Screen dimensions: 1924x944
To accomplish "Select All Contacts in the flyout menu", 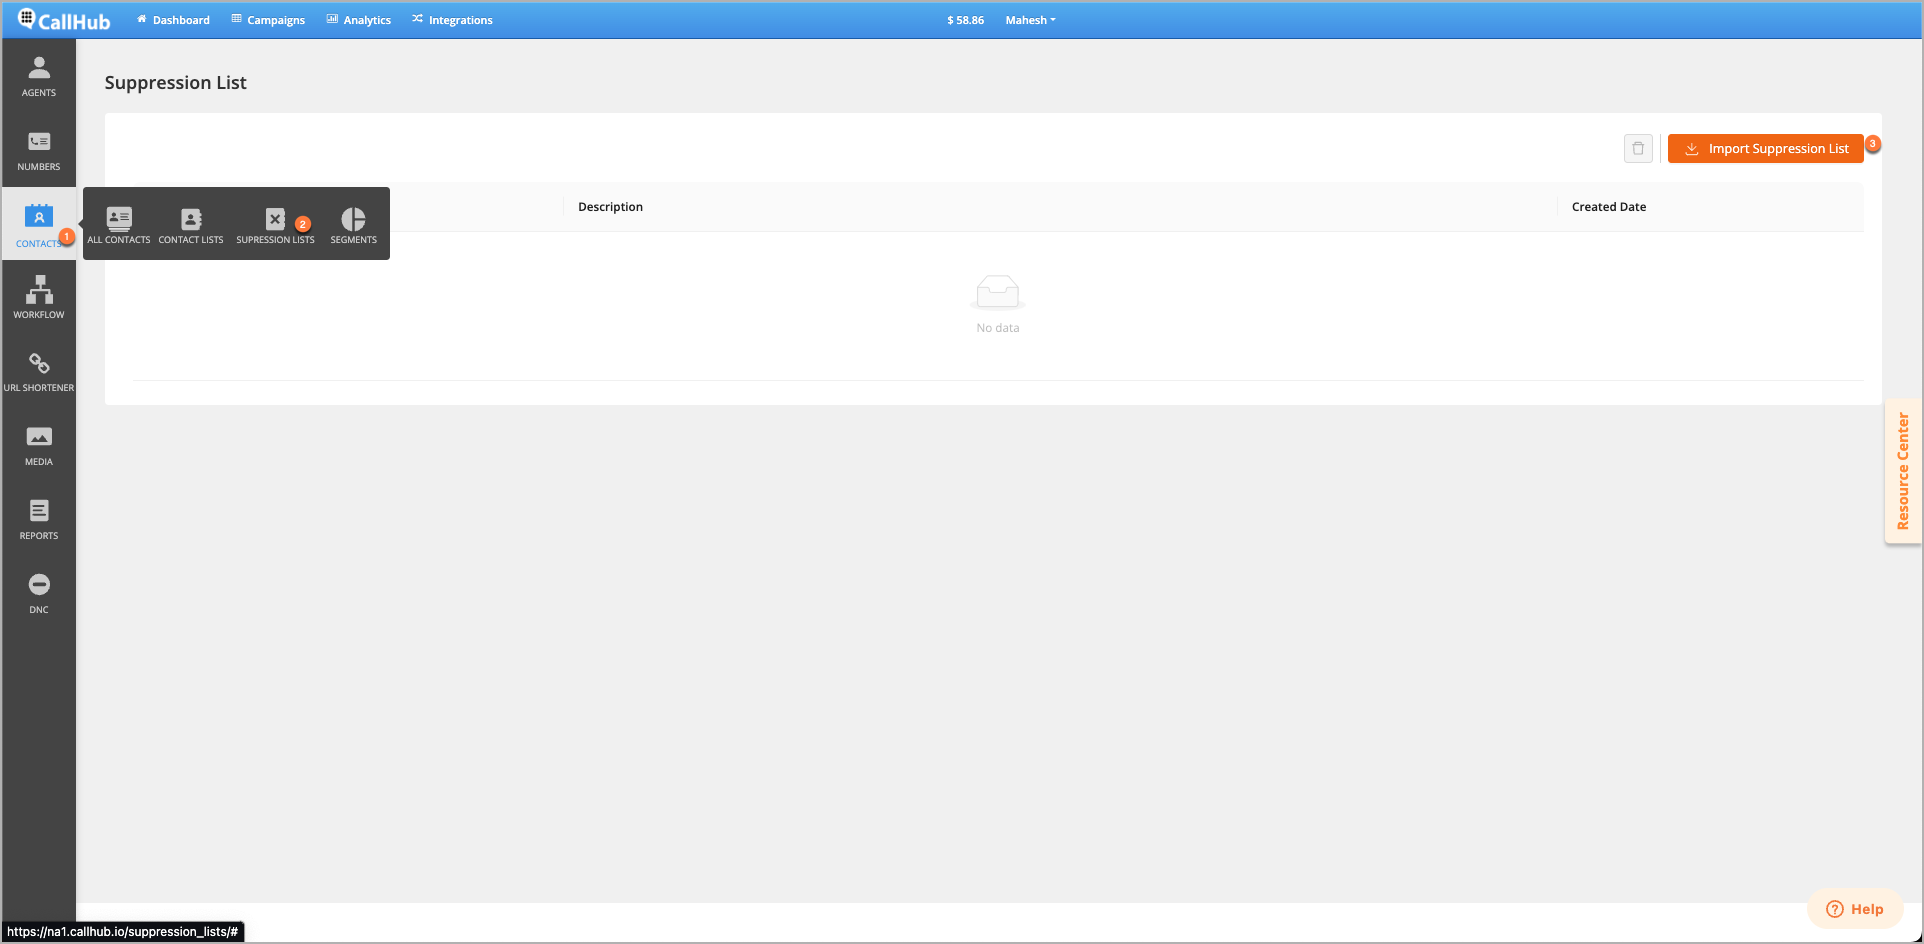I will 118,224.
